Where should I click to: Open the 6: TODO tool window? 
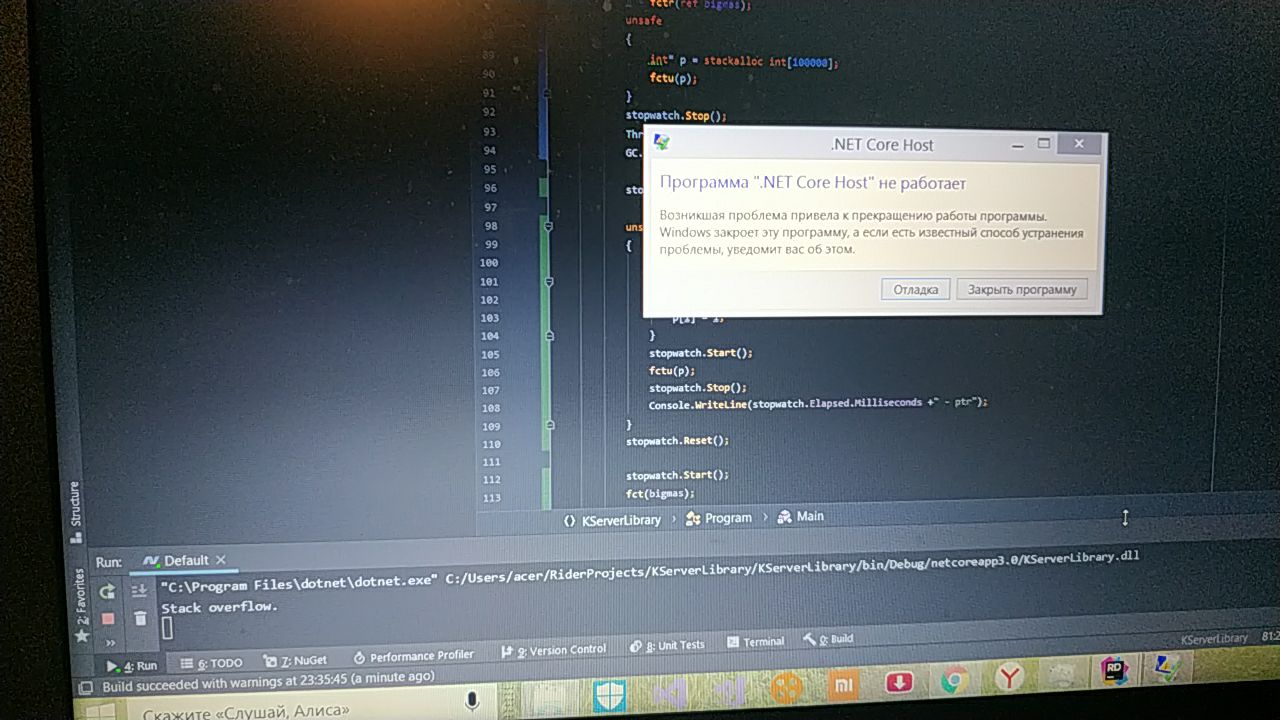[x=211, y=663]
